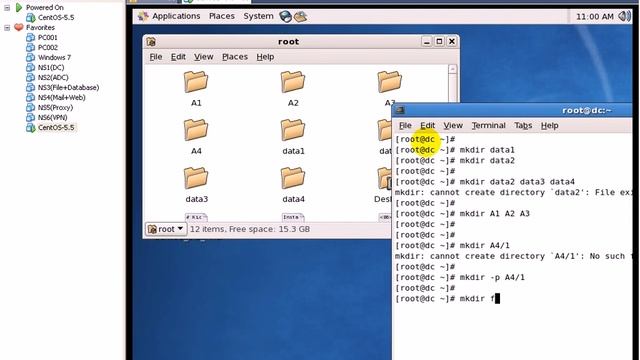This screenshot has height=360, width=640.
Task: Open the System panel menu
Action: tap(258, 16)
